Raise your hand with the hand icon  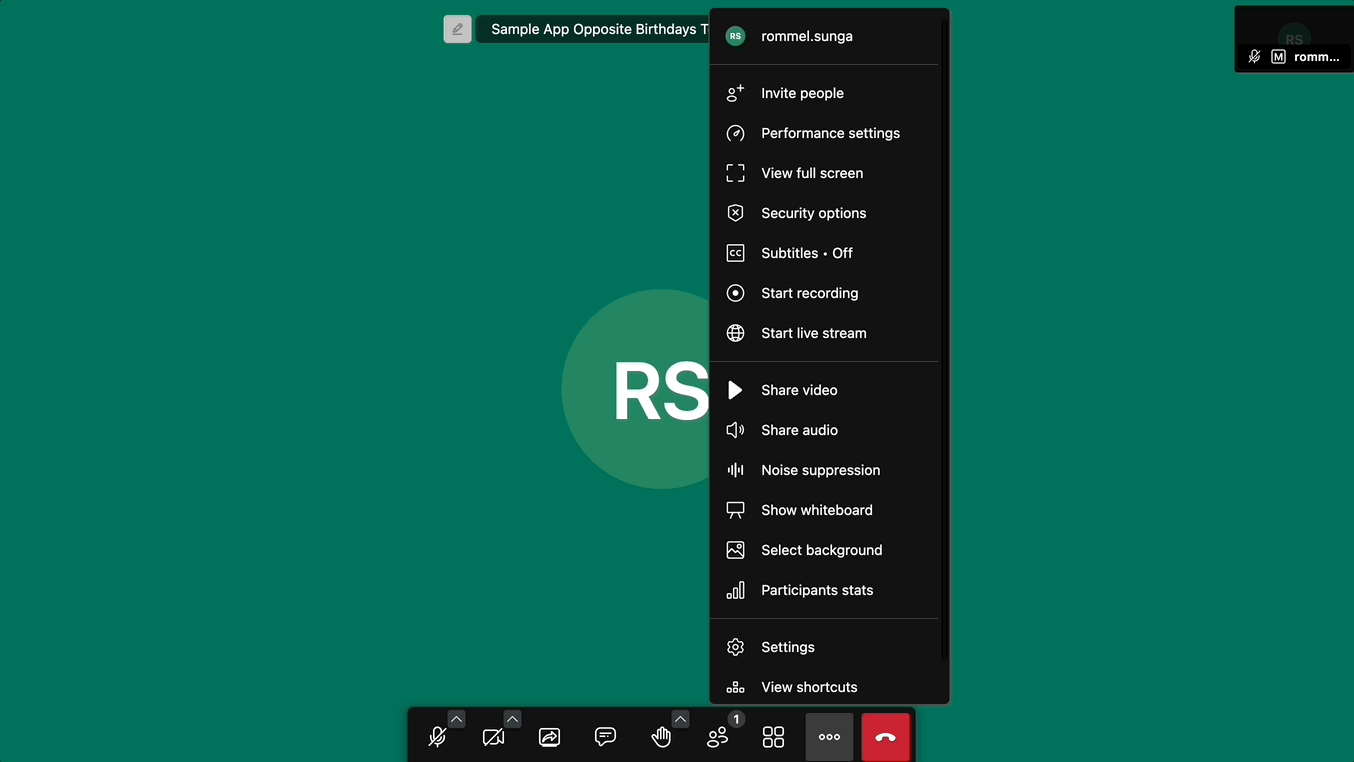[661, 737]
